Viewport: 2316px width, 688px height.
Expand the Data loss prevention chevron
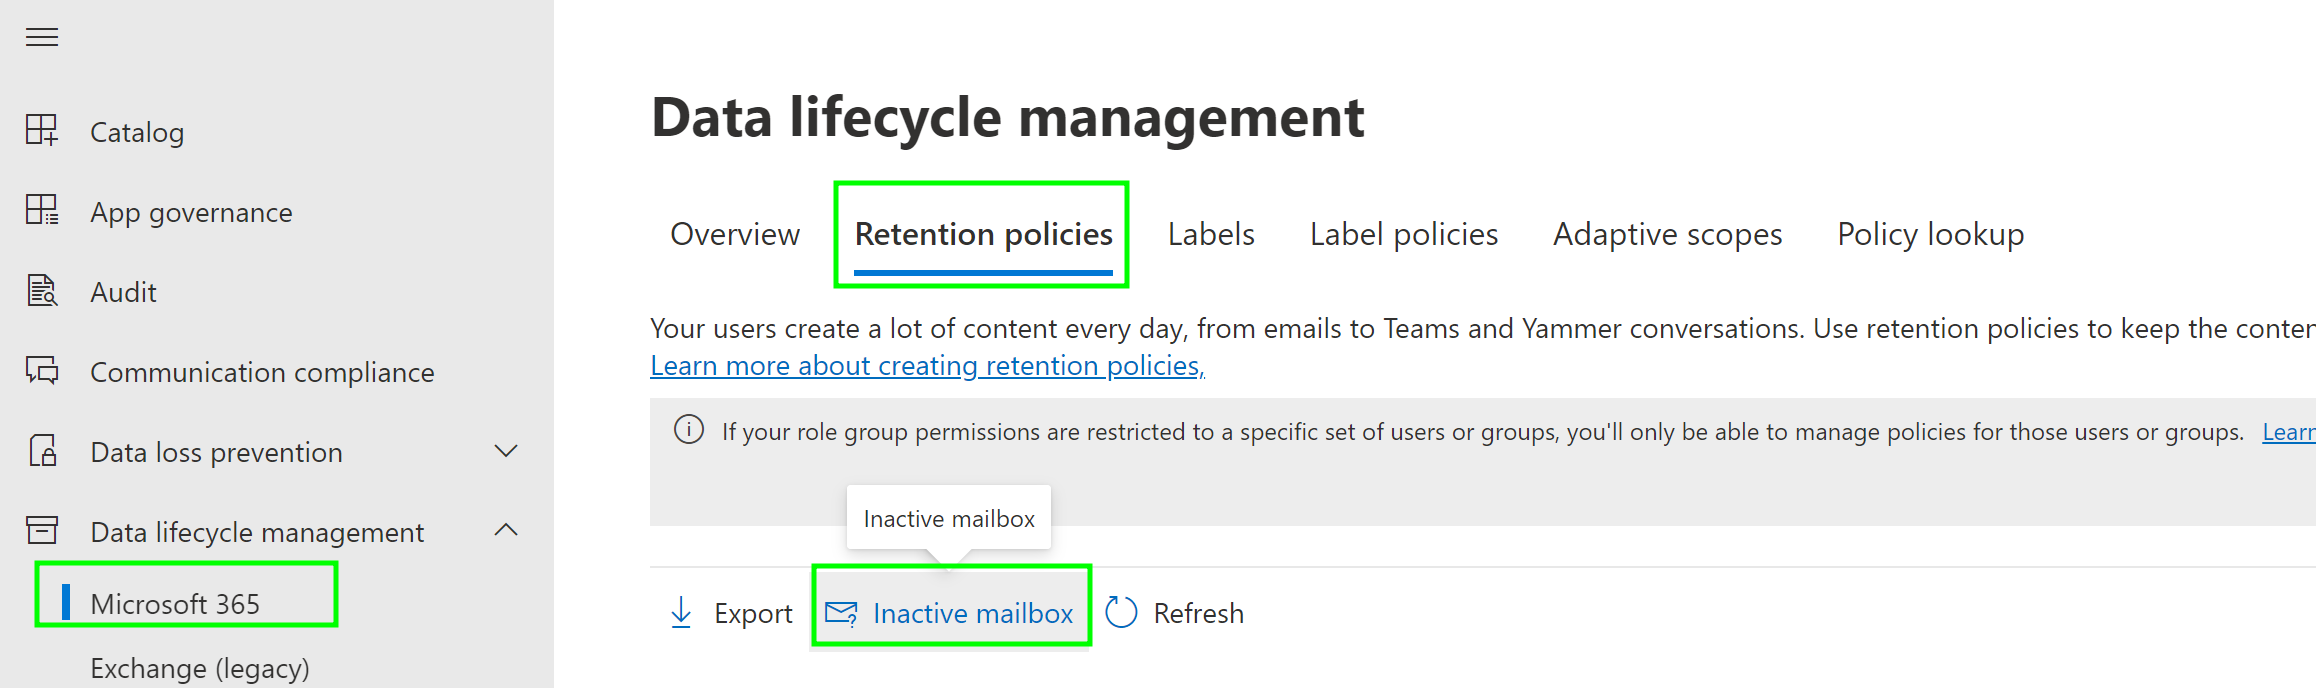pyautogui.click(x=506, y=451)
